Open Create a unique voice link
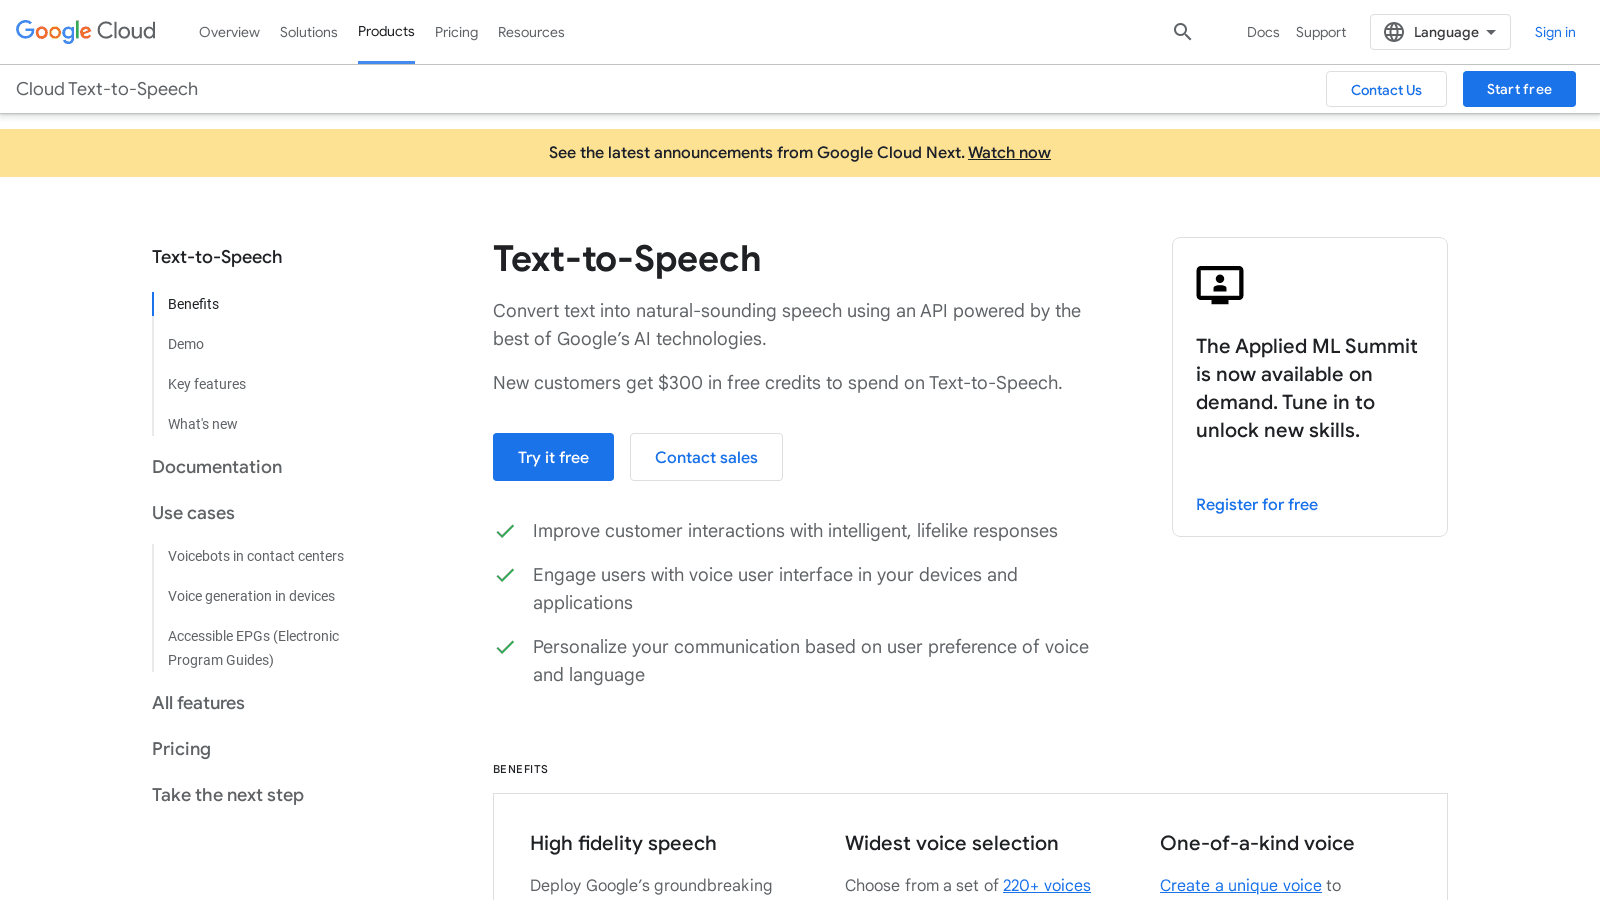1600x900 pixels. pos(1241,885)
